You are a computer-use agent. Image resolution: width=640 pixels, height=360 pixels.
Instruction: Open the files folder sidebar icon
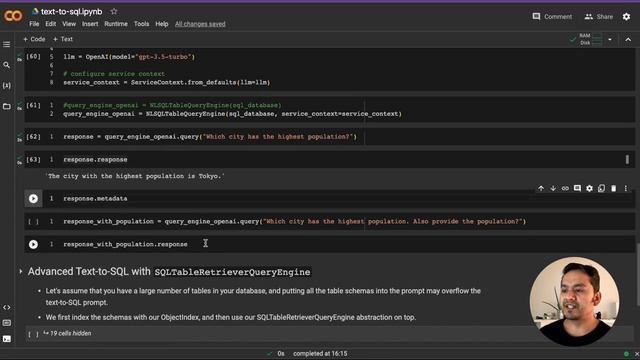tap(7, 107)
